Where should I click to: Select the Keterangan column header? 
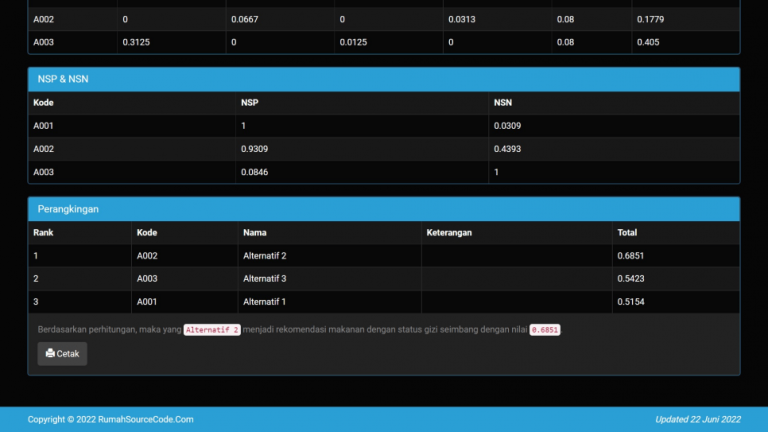coord(449,233)
